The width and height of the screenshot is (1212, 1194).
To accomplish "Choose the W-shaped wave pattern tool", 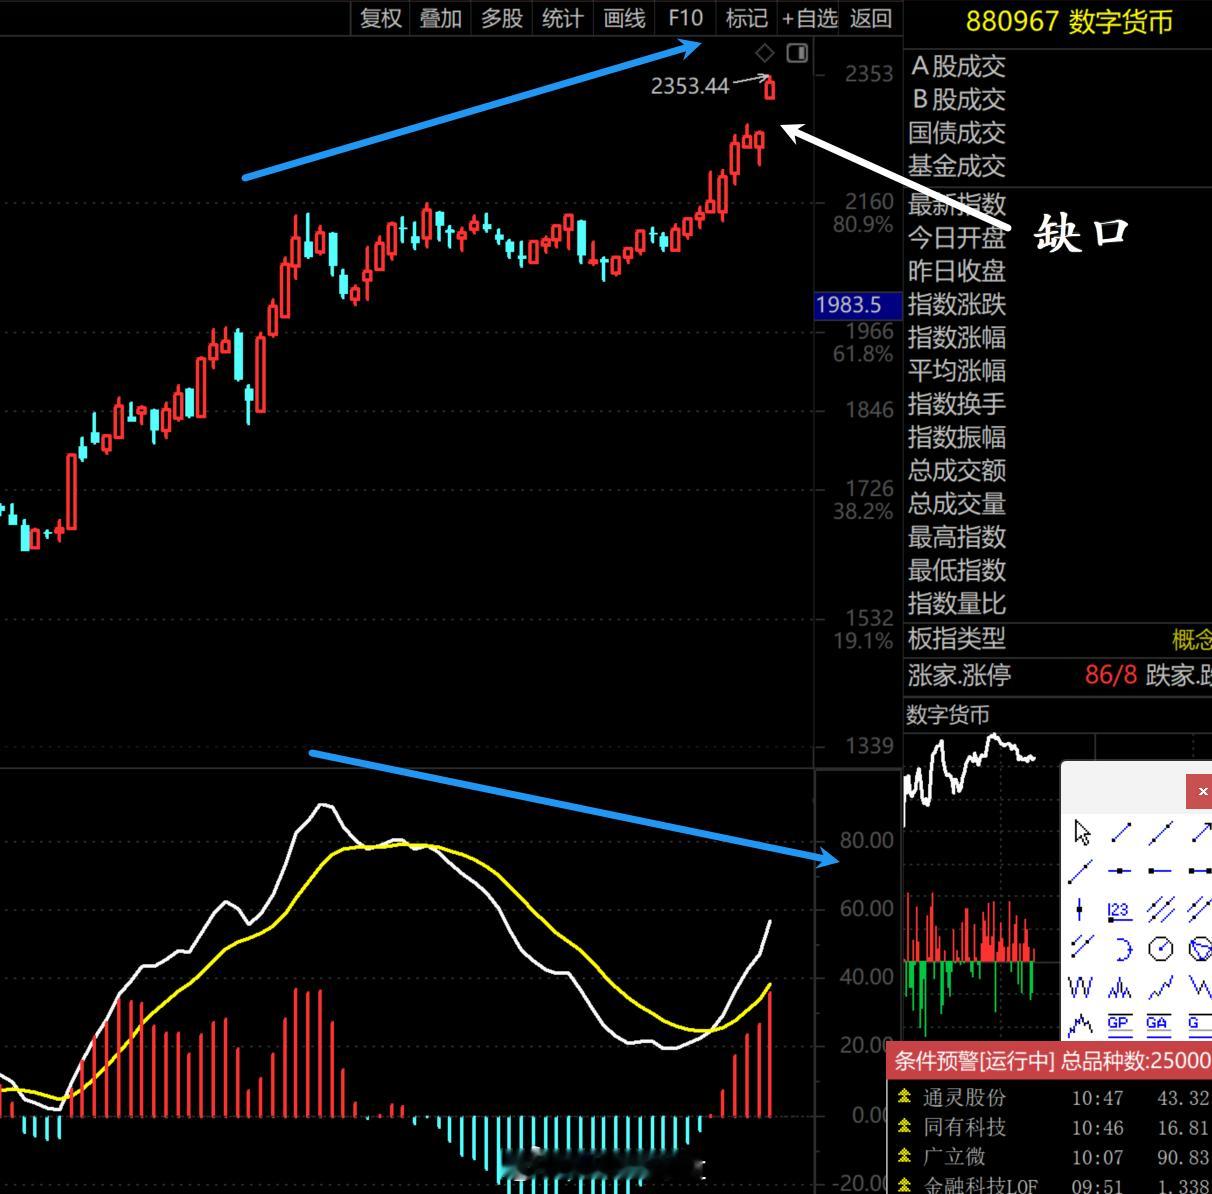I will pos(1081,986).
